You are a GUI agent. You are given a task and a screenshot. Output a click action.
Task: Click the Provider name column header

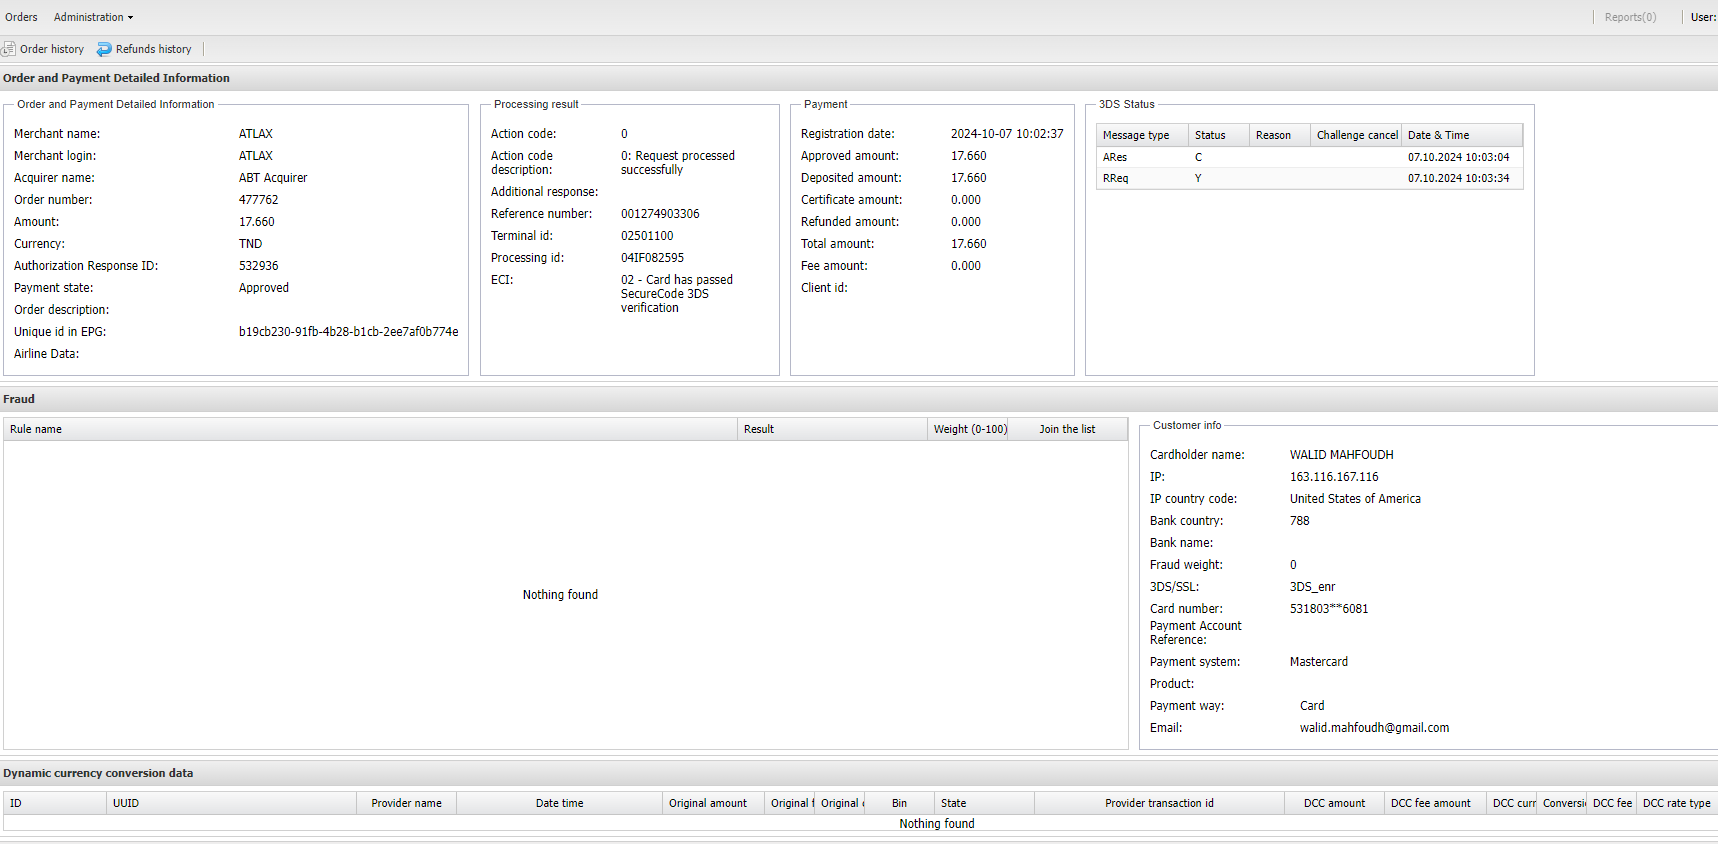pos(406,803)
